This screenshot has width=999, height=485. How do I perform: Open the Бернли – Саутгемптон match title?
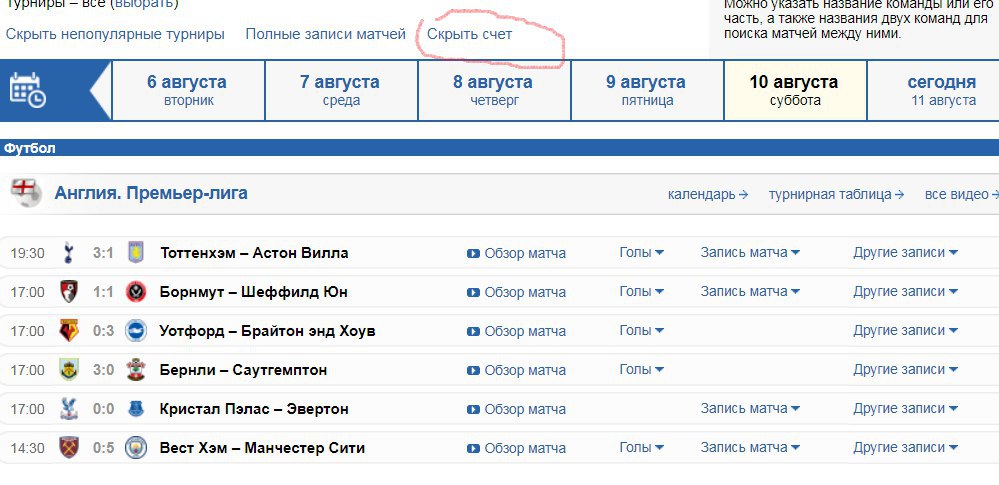point(243,370)
